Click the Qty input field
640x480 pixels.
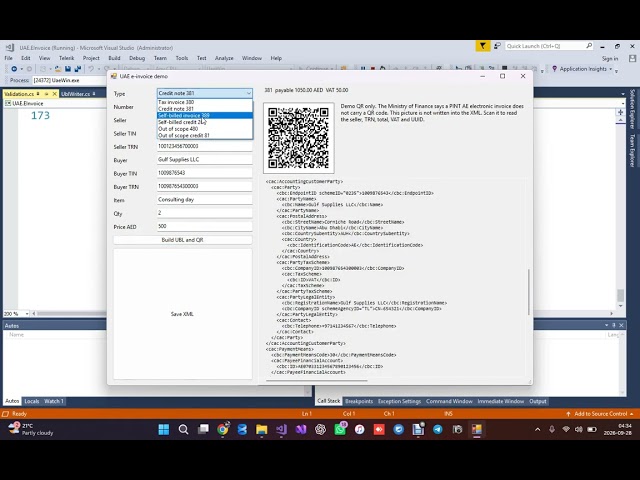coord(204,213)
